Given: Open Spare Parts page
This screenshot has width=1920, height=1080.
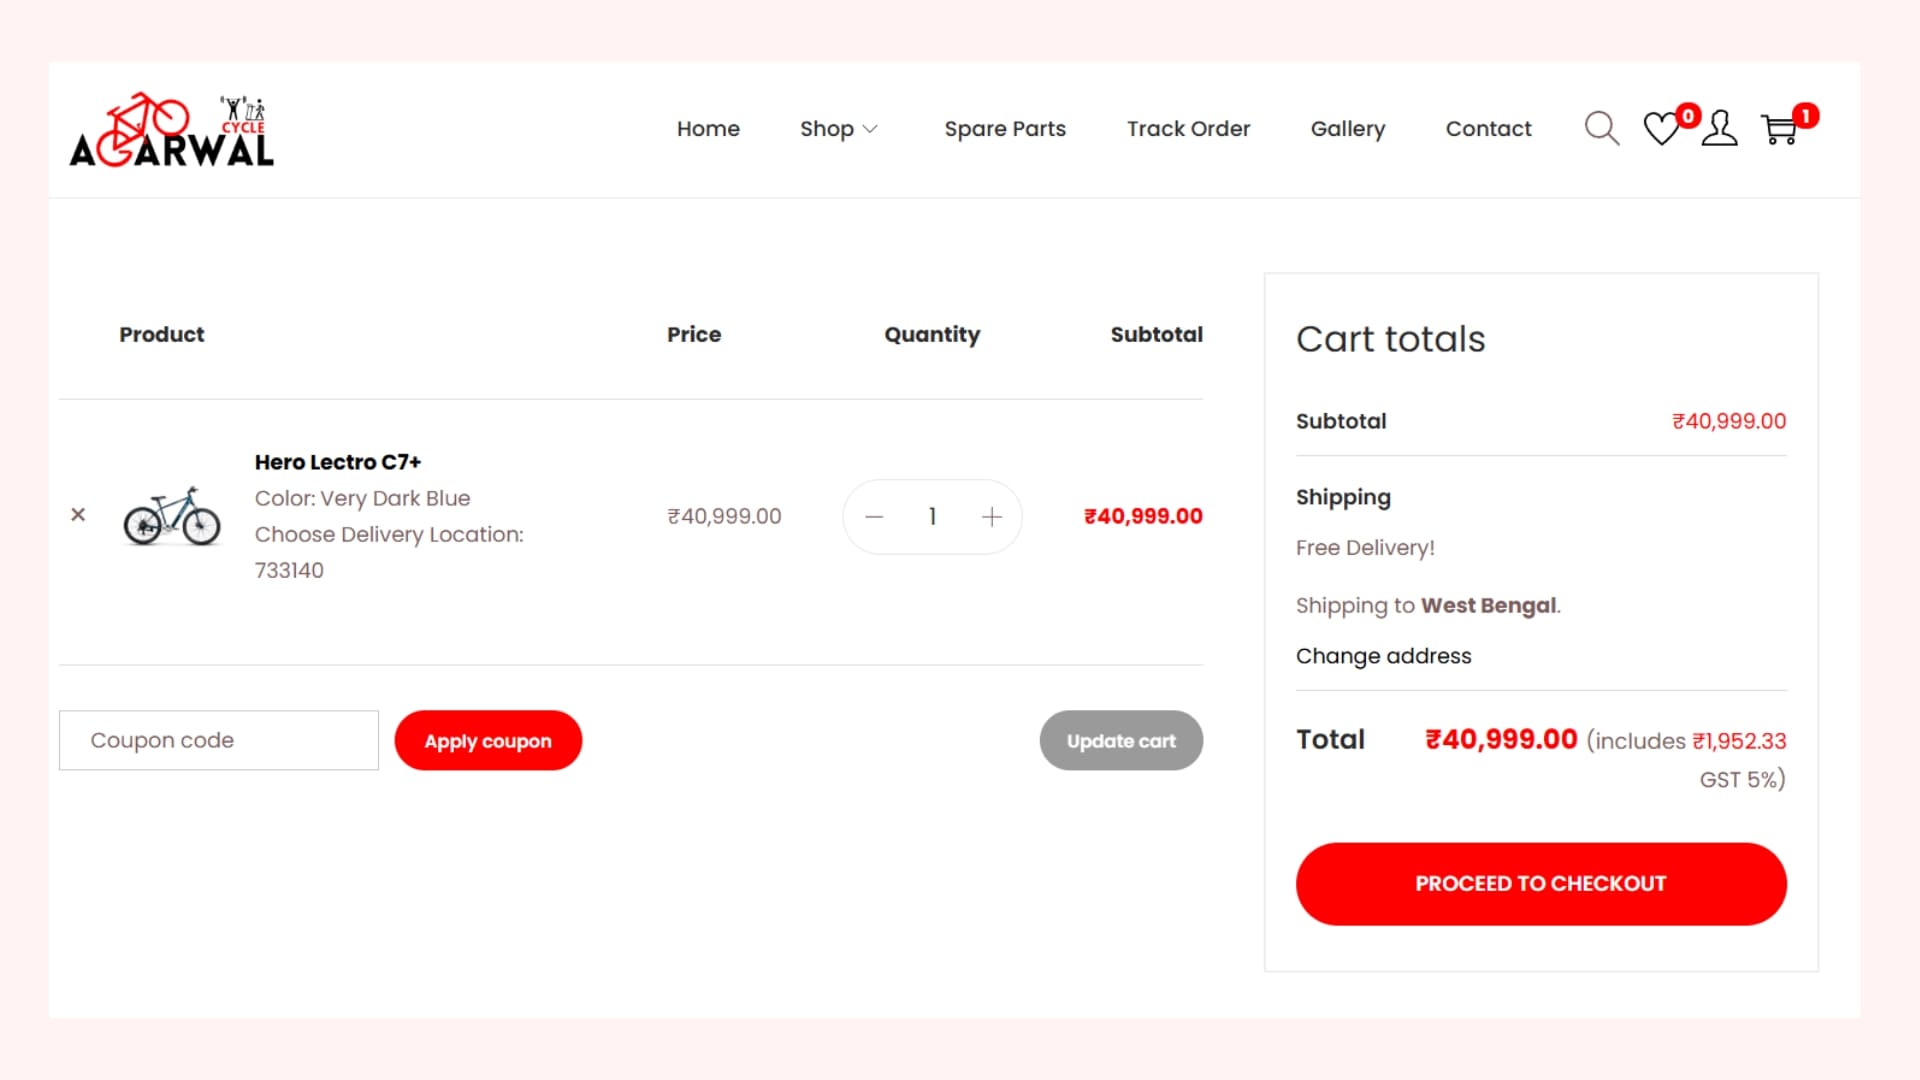Looking at the screenshot, I should tap(1005, 129).
